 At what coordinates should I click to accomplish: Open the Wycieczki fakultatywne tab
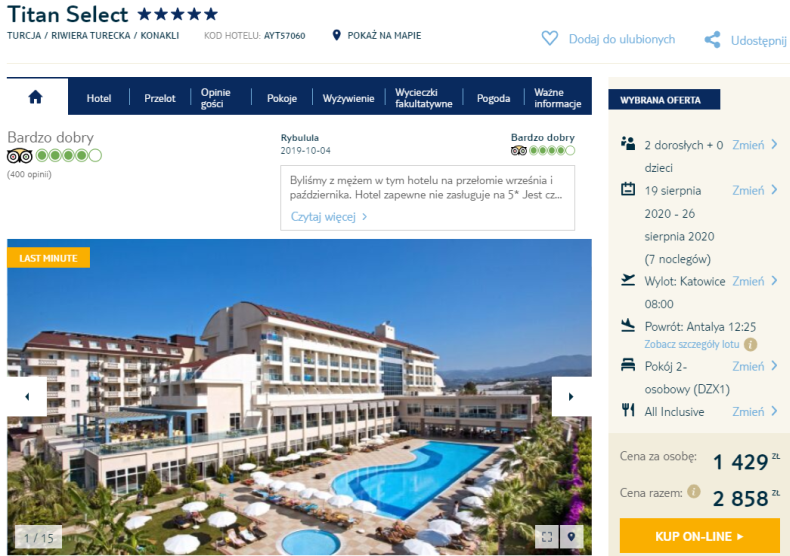pos(423,98)
